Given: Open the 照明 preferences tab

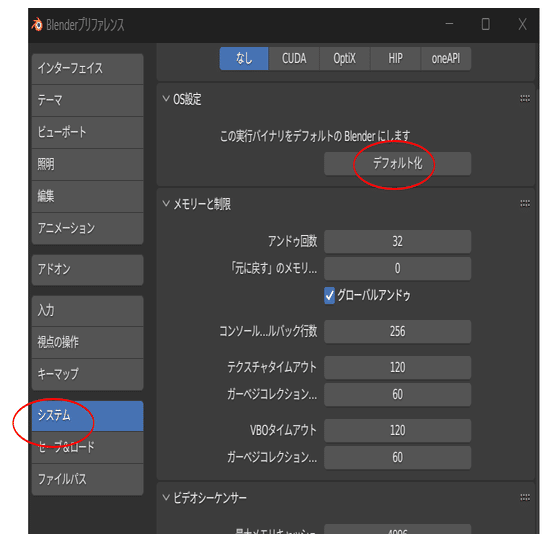Looking at the screenshot, I should [x=88, y=164].
